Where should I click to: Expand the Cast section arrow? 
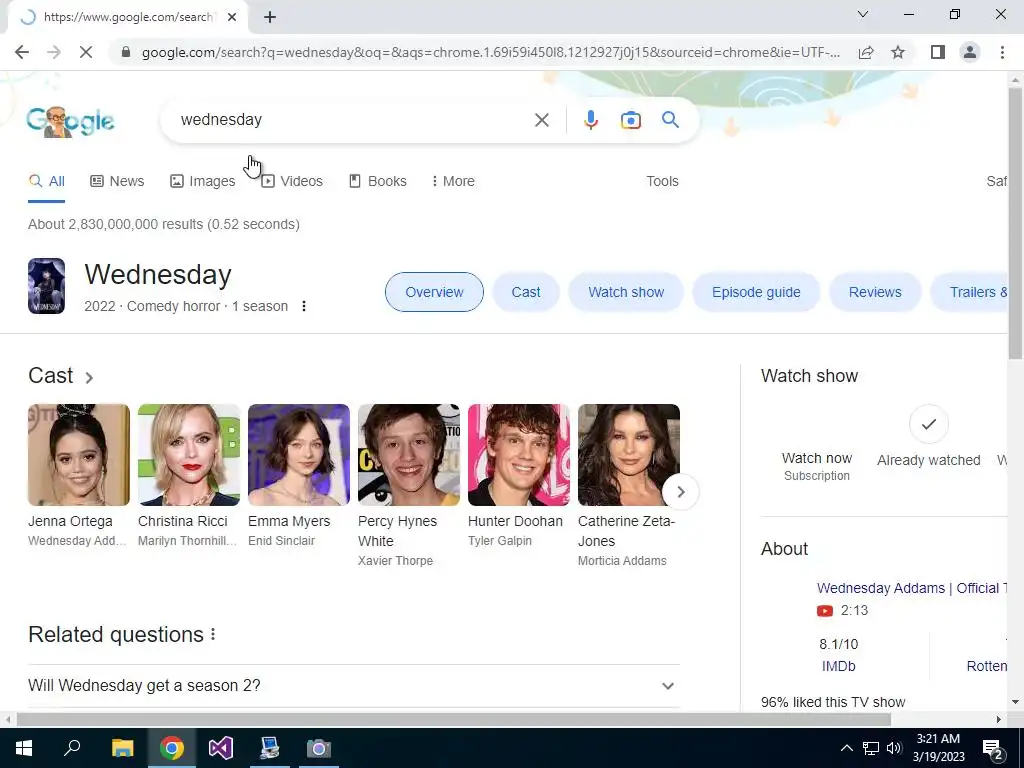[89, 377]
